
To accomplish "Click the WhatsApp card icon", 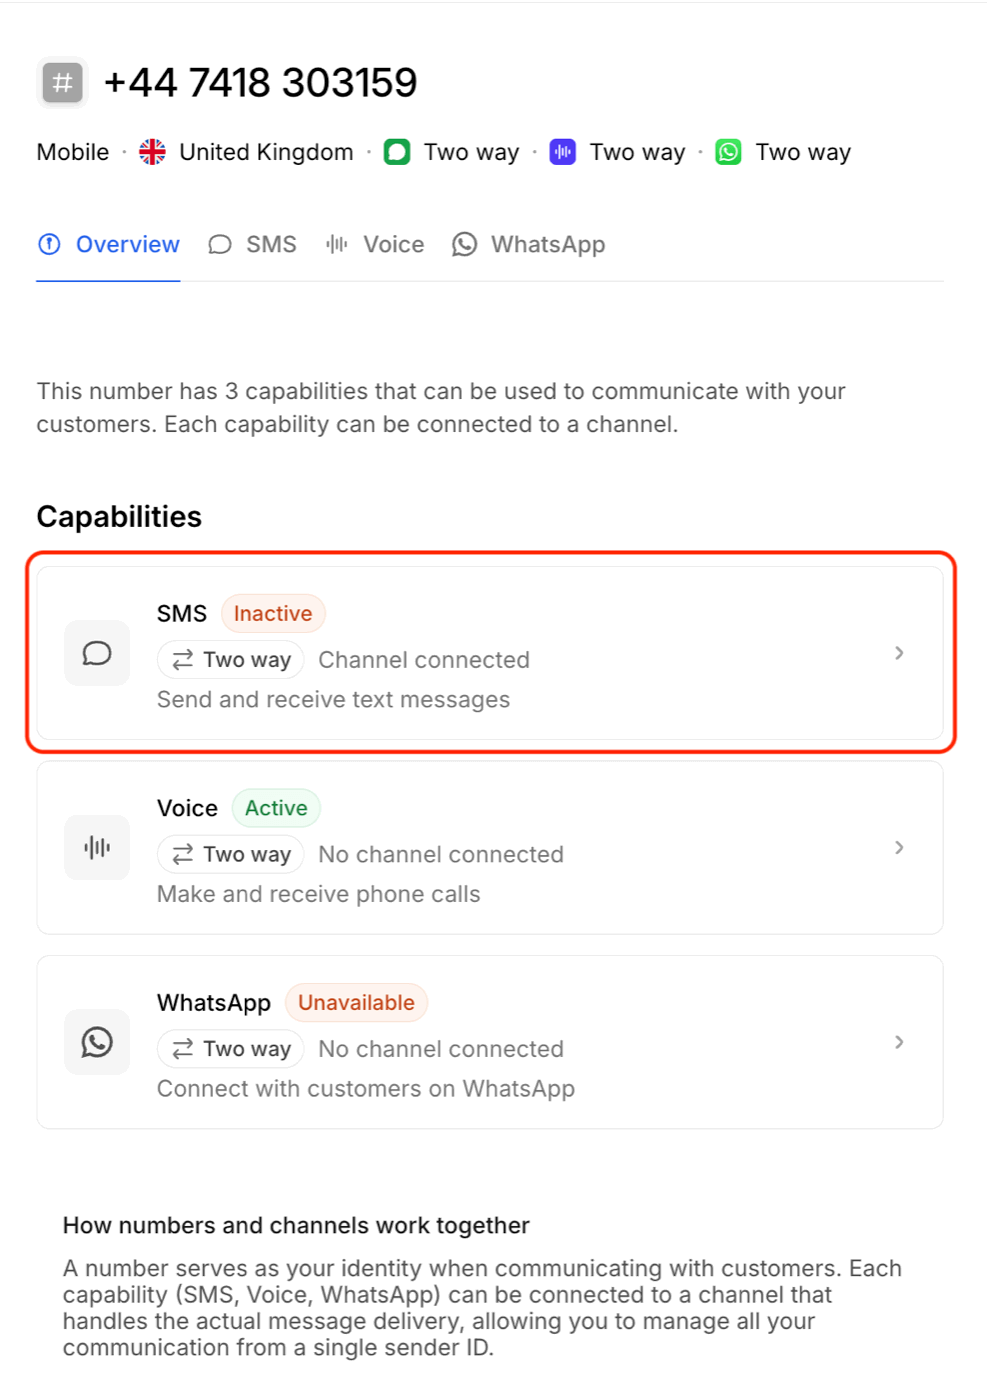I will click(97, 1042).
